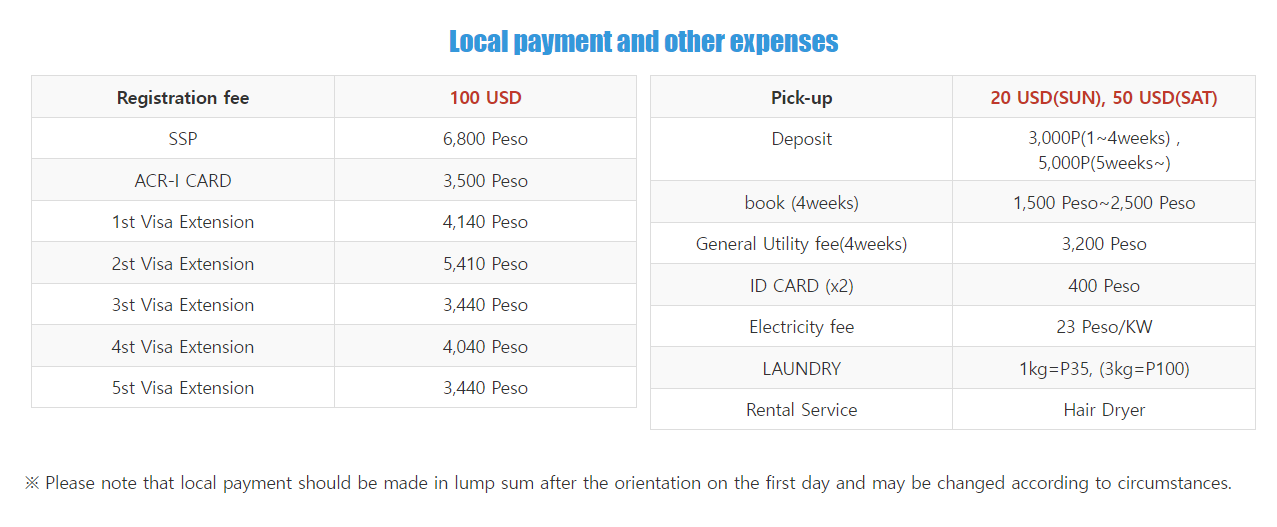Image resolution: width=1277 pixels, height=527 pixels.
Task: Select the book (4weeks) label
Action: [801, 203]
